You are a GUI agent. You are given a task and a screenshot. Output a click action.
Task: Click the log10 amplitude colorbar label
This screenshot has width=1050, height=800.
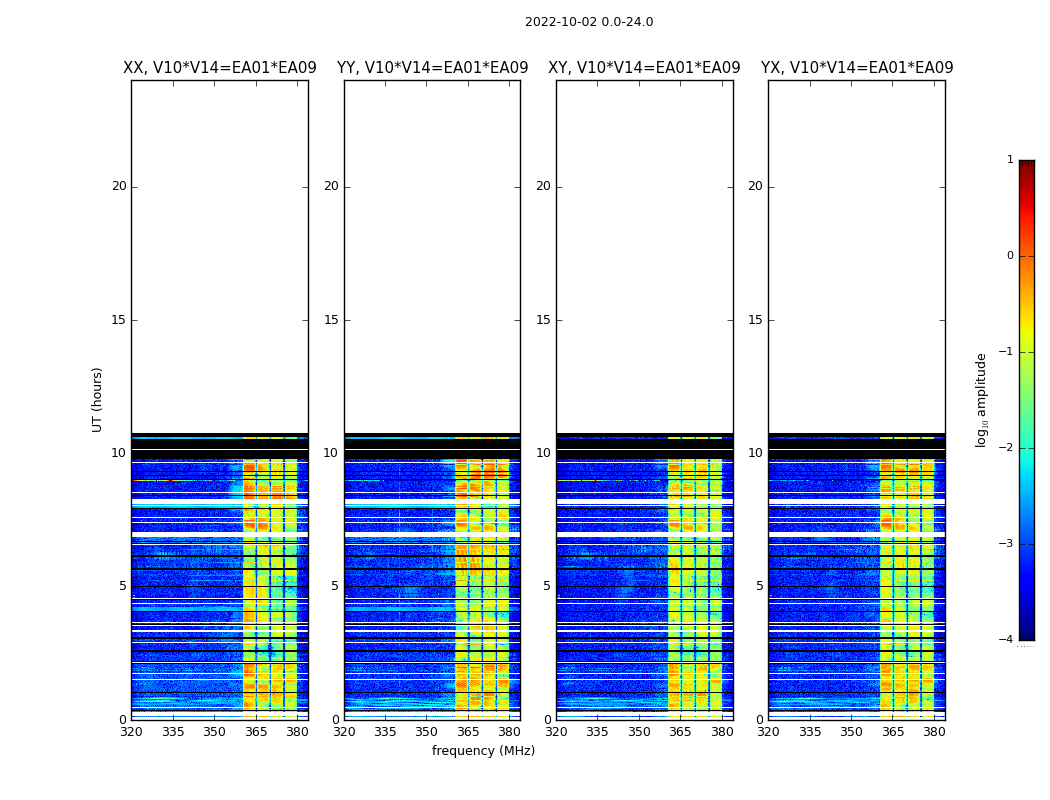982,399
